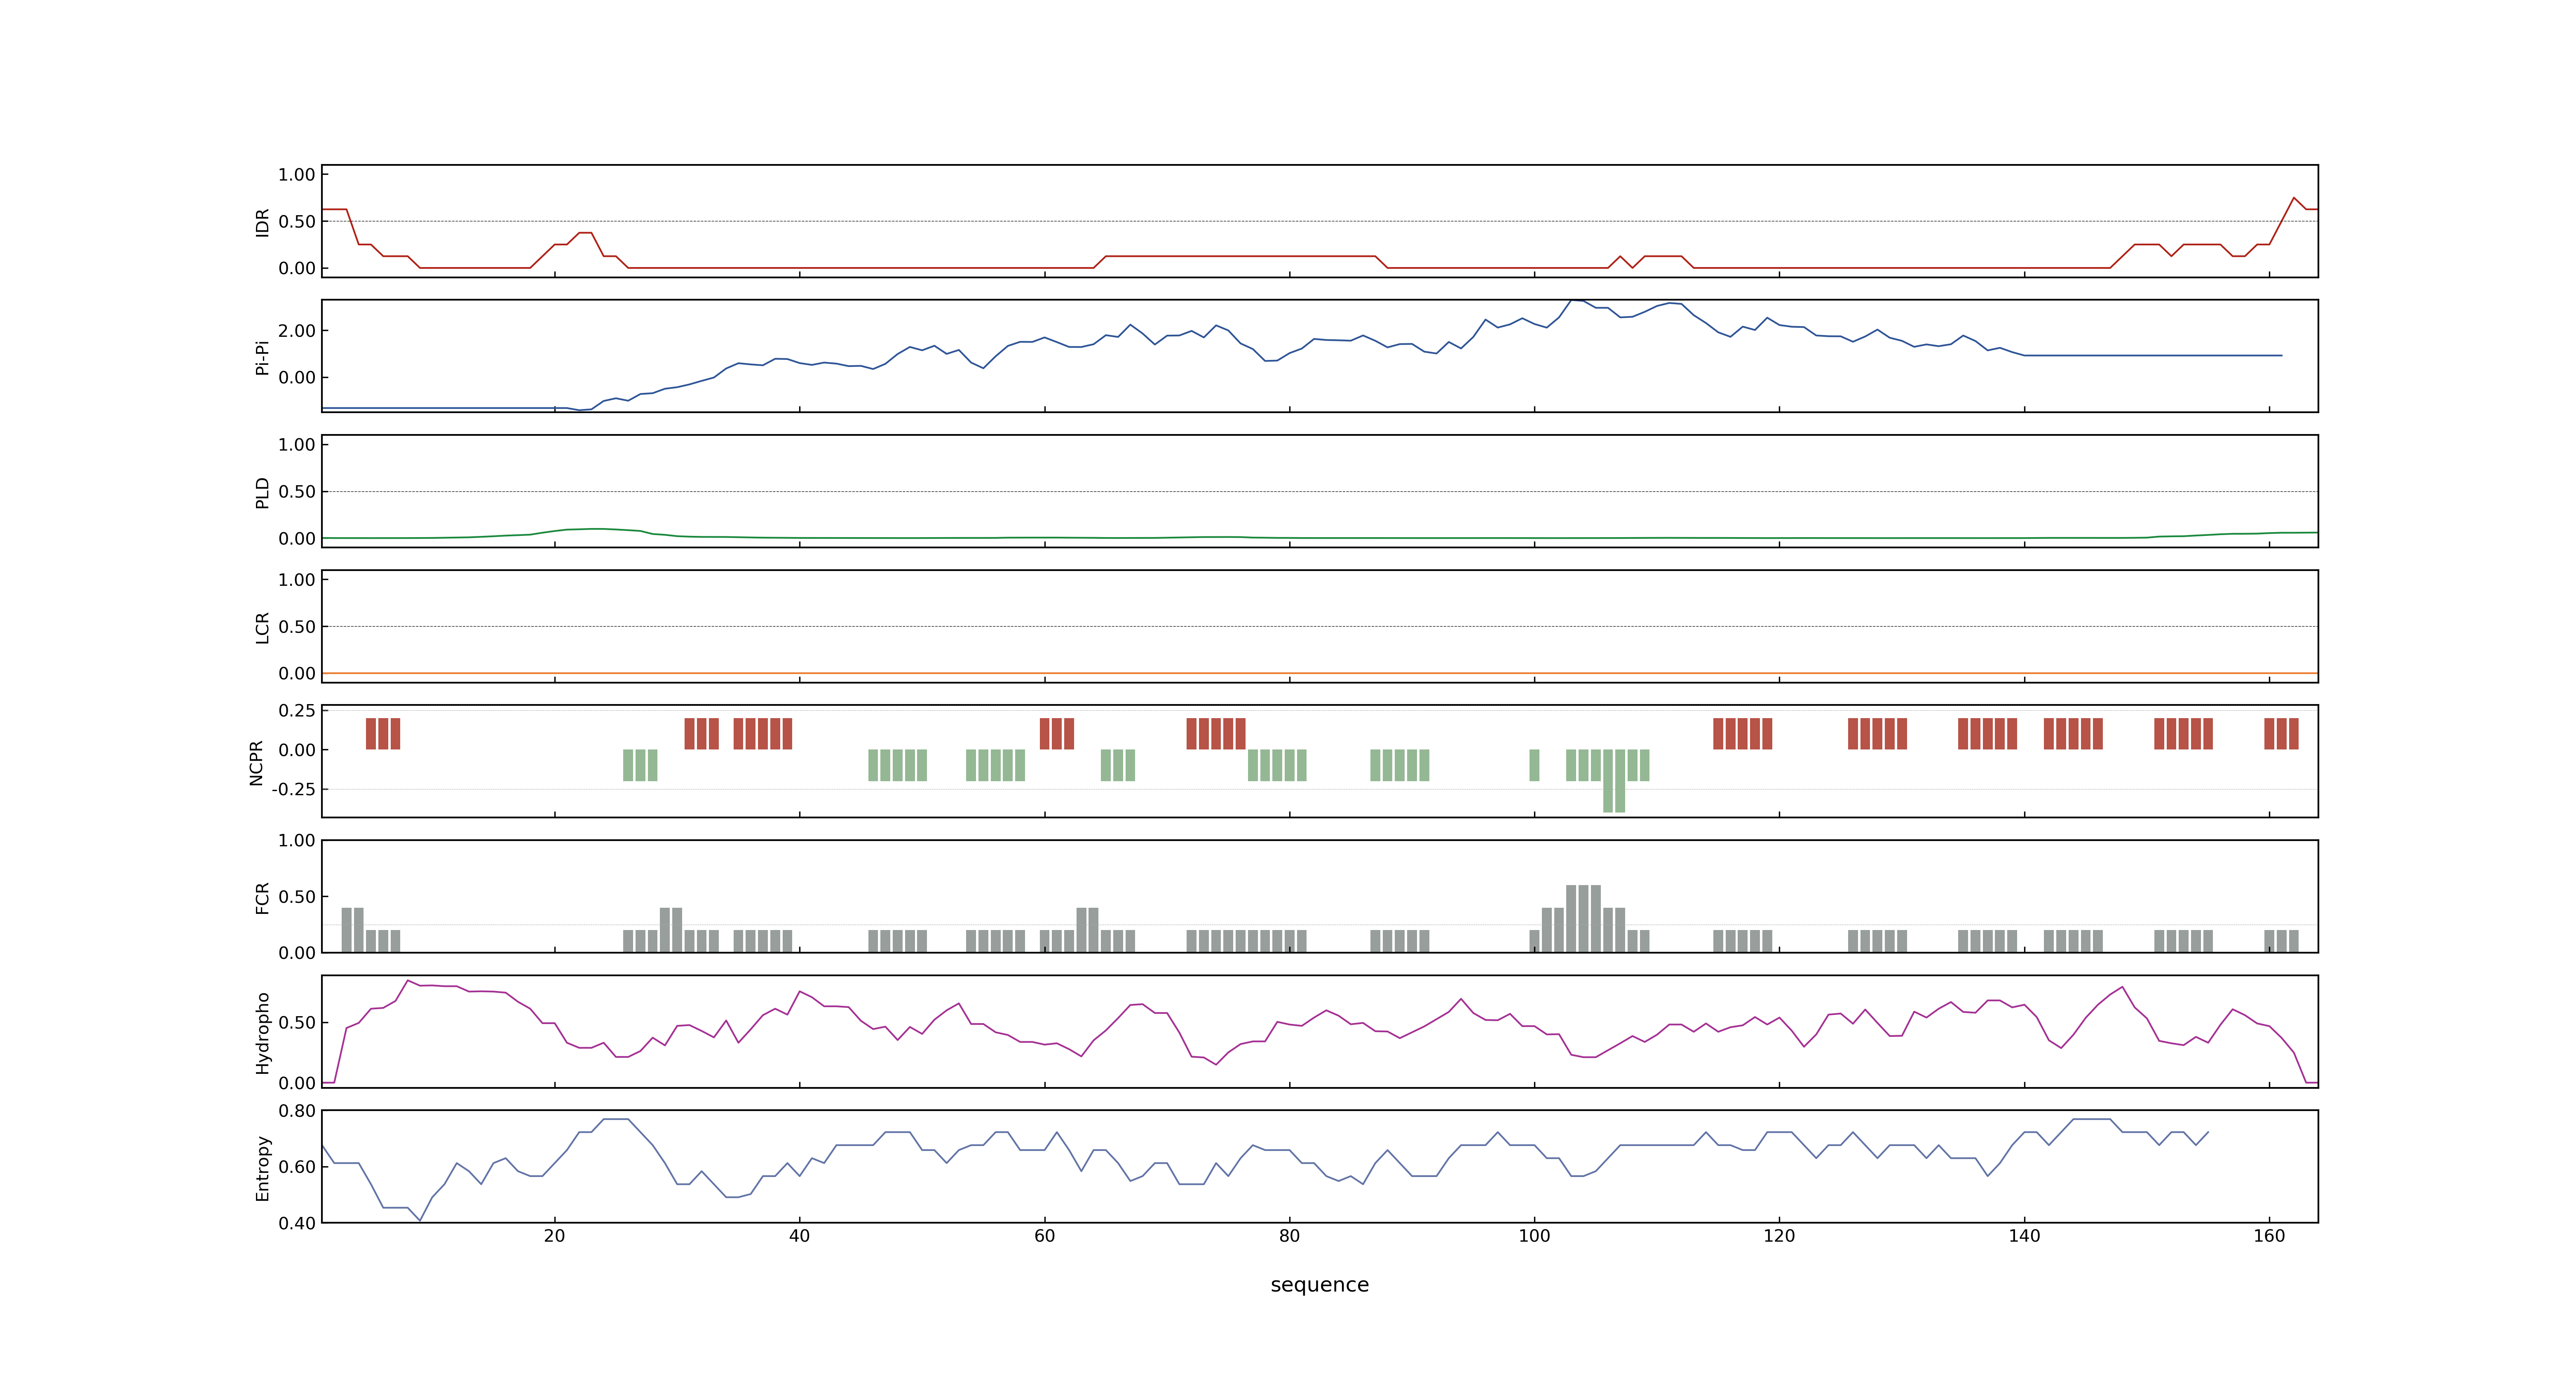
Task: Click the Pi-Pi y-axis label
Action: pos(262,357)
